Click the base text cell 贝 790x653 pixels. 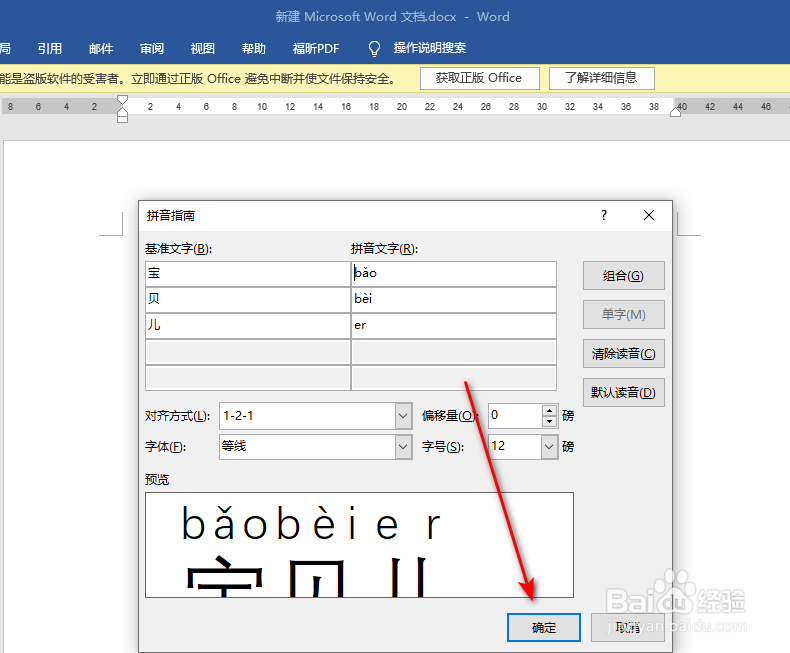[247, 300]
